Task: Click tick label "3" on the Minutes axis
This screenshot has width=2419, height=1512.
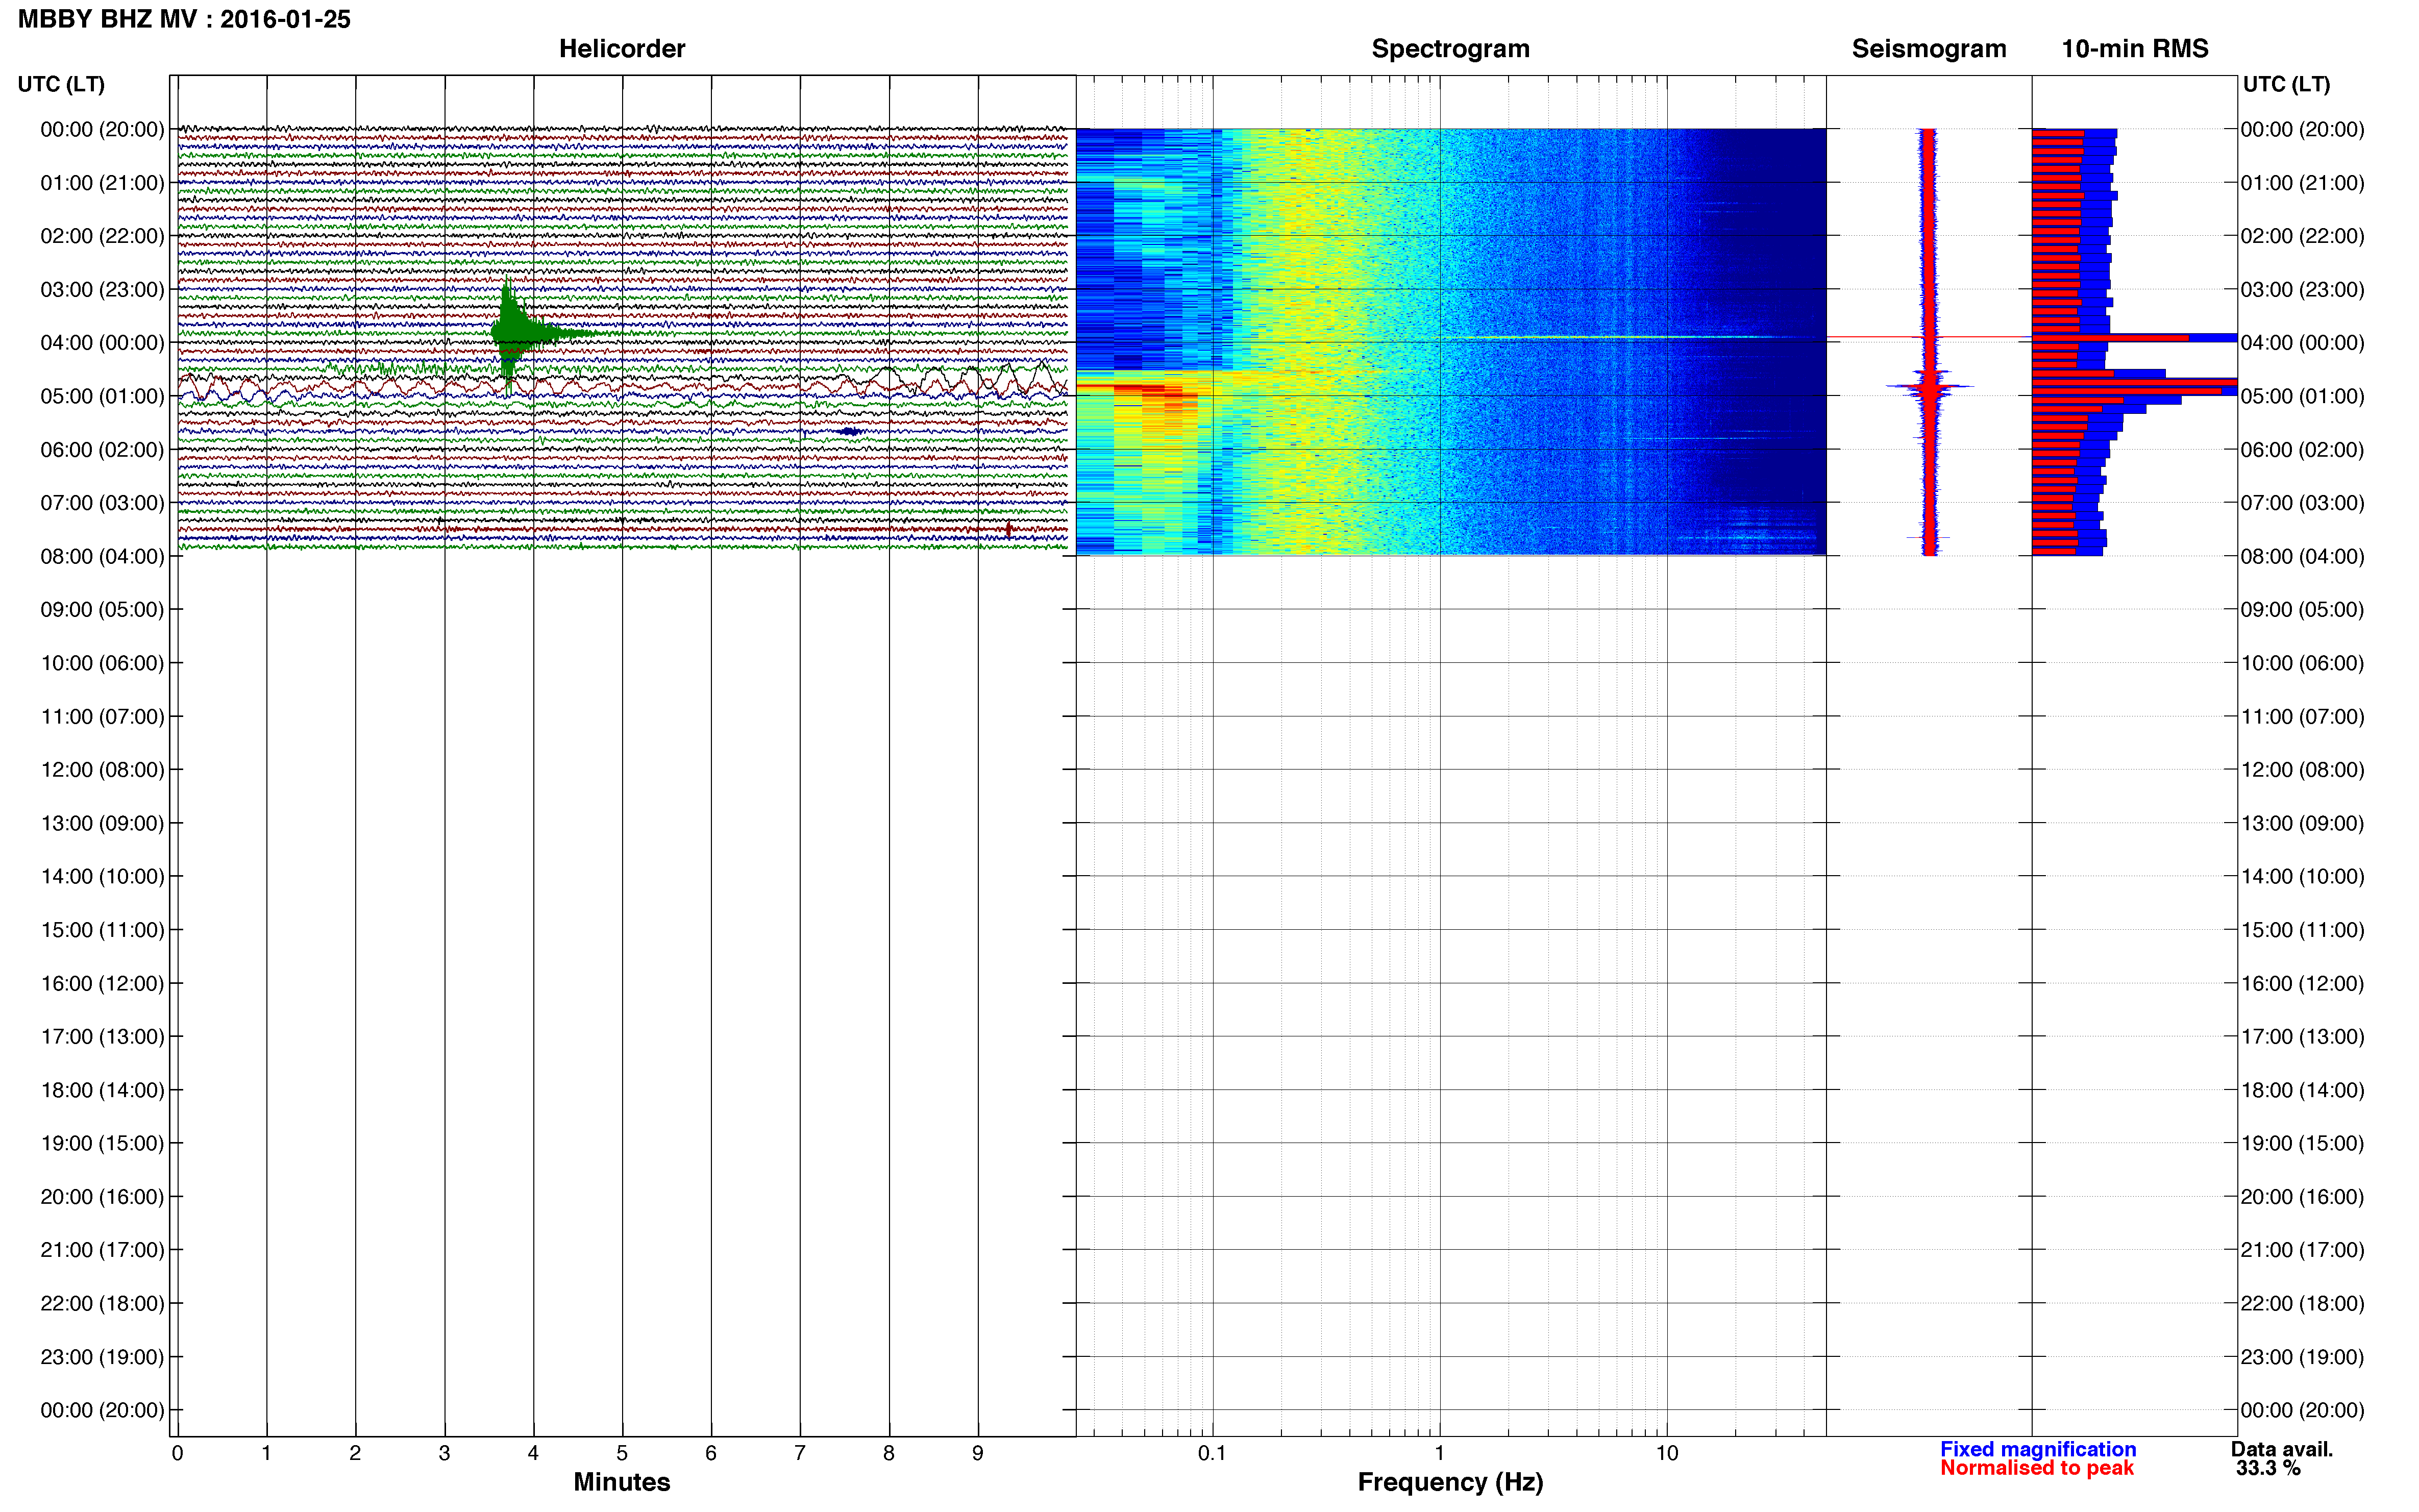Action: point(444,1453)
